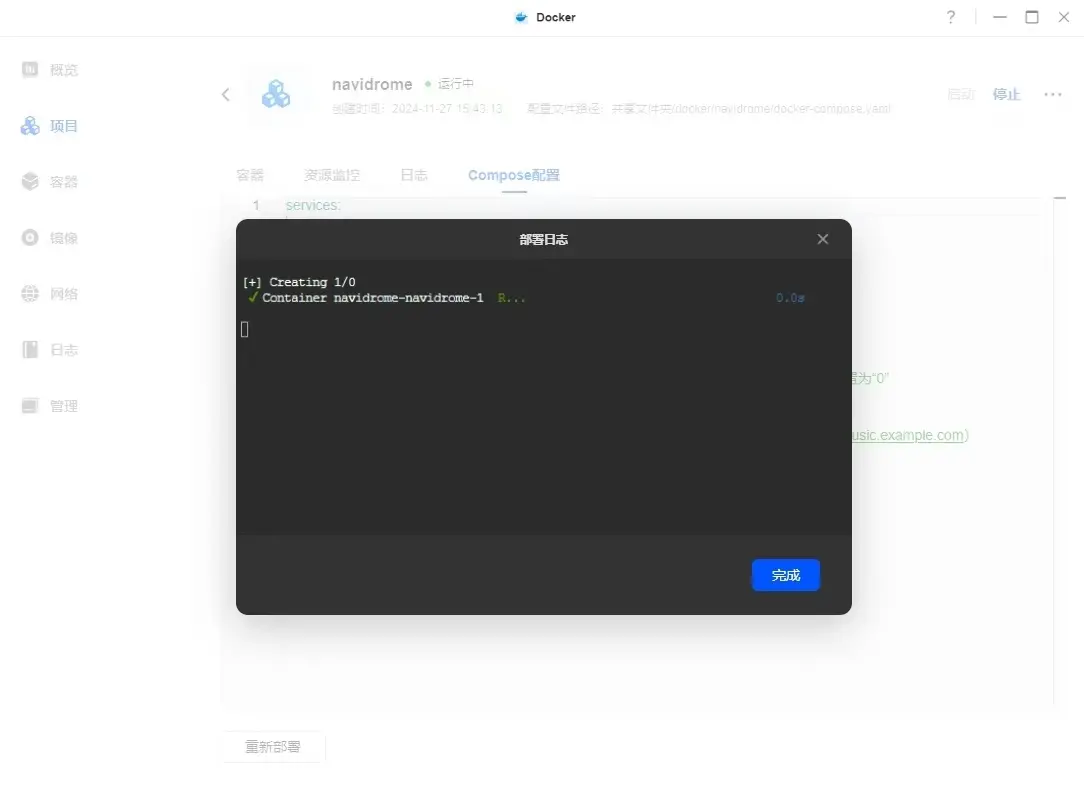
Task: Click the navidrome project title
Action: pos(372,84)
